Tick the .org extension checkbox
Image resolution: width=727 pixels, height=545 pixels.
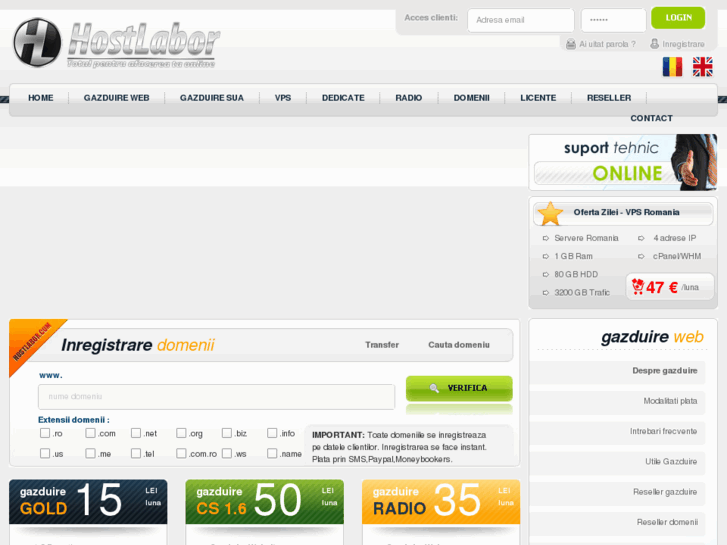pos(181,433)
